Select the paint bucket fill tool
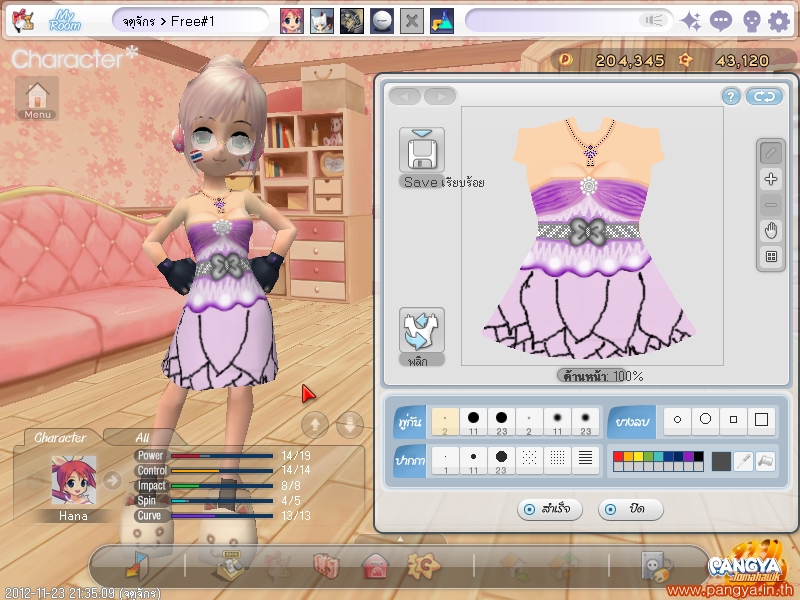This screenshot has width=800, height=600. [x=766, y=461]
